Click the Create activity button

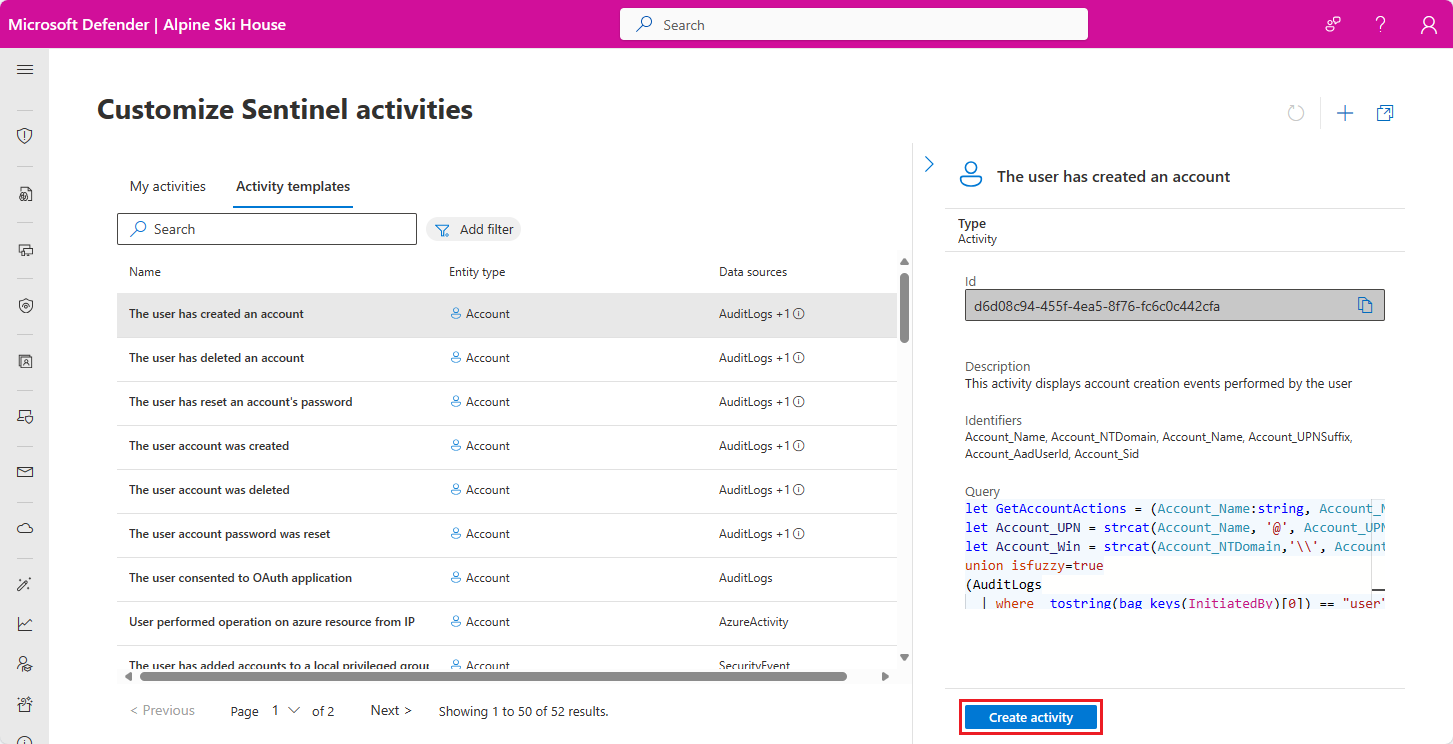pyautogui.click(x=1030, y=717)
